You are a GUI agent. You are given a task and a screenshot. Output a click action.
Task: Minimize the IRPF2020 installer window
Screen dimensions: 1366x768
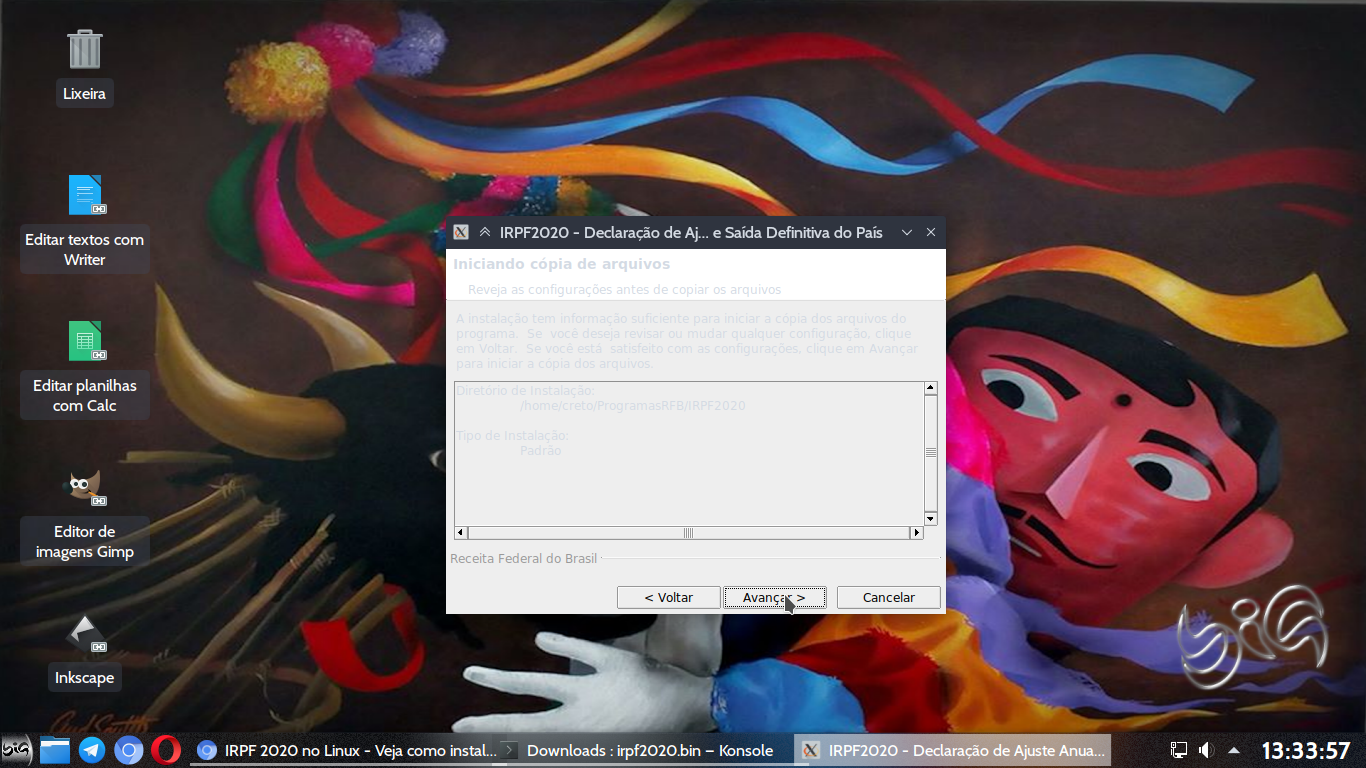pyautogui.click(x=907, y=232)
